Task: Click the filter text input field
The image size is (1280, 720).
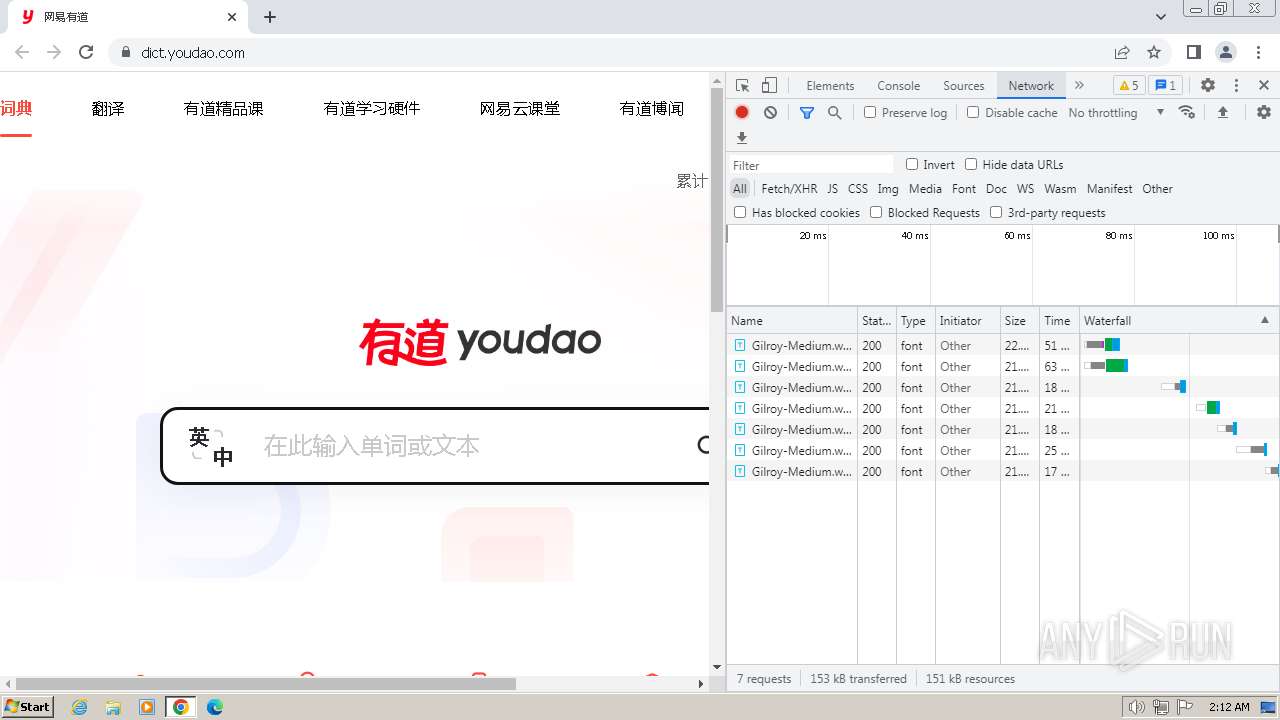Action: point(811,165)
